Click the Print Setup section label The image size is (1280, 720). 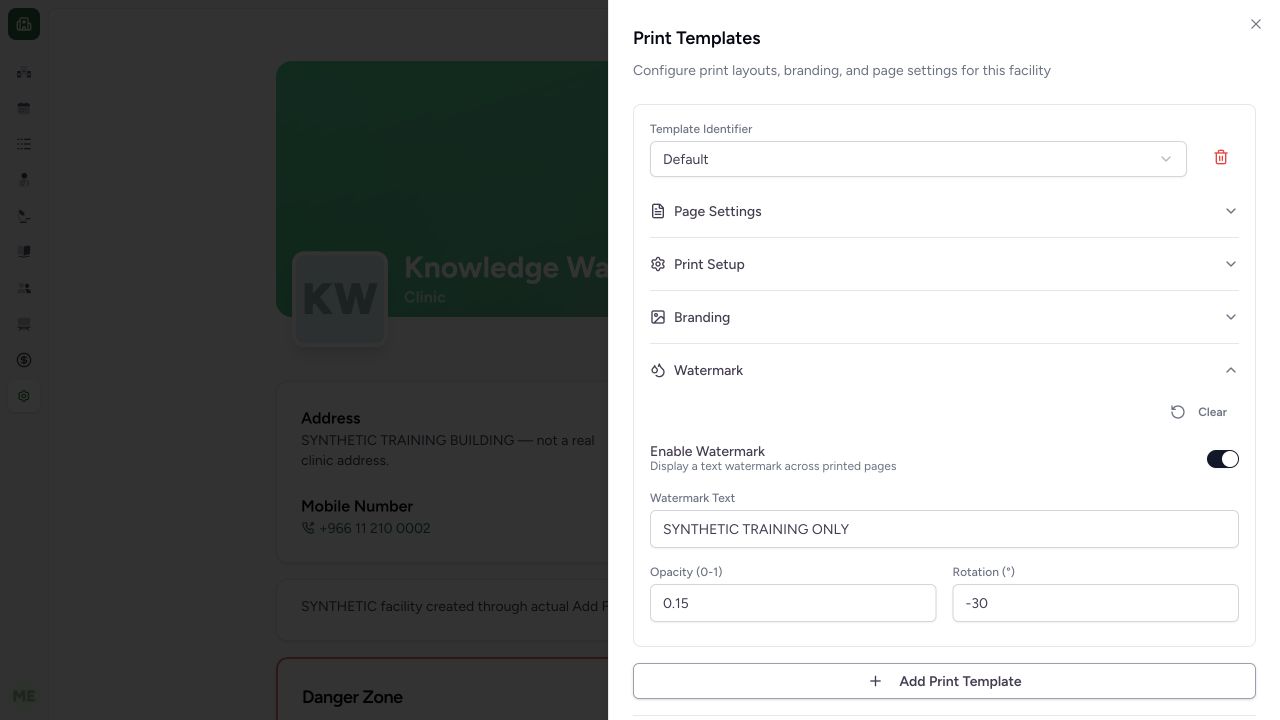pos(709,264)
